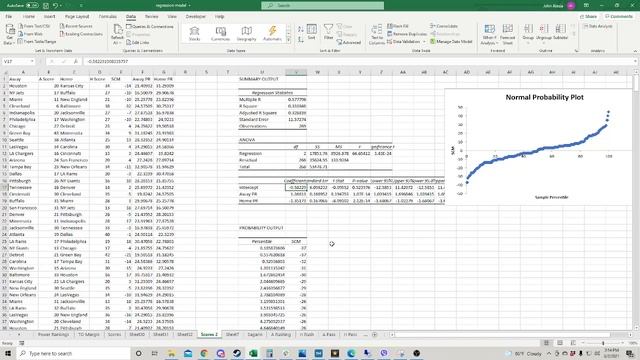Click From Text/CSV import icon

coord(34,26)
